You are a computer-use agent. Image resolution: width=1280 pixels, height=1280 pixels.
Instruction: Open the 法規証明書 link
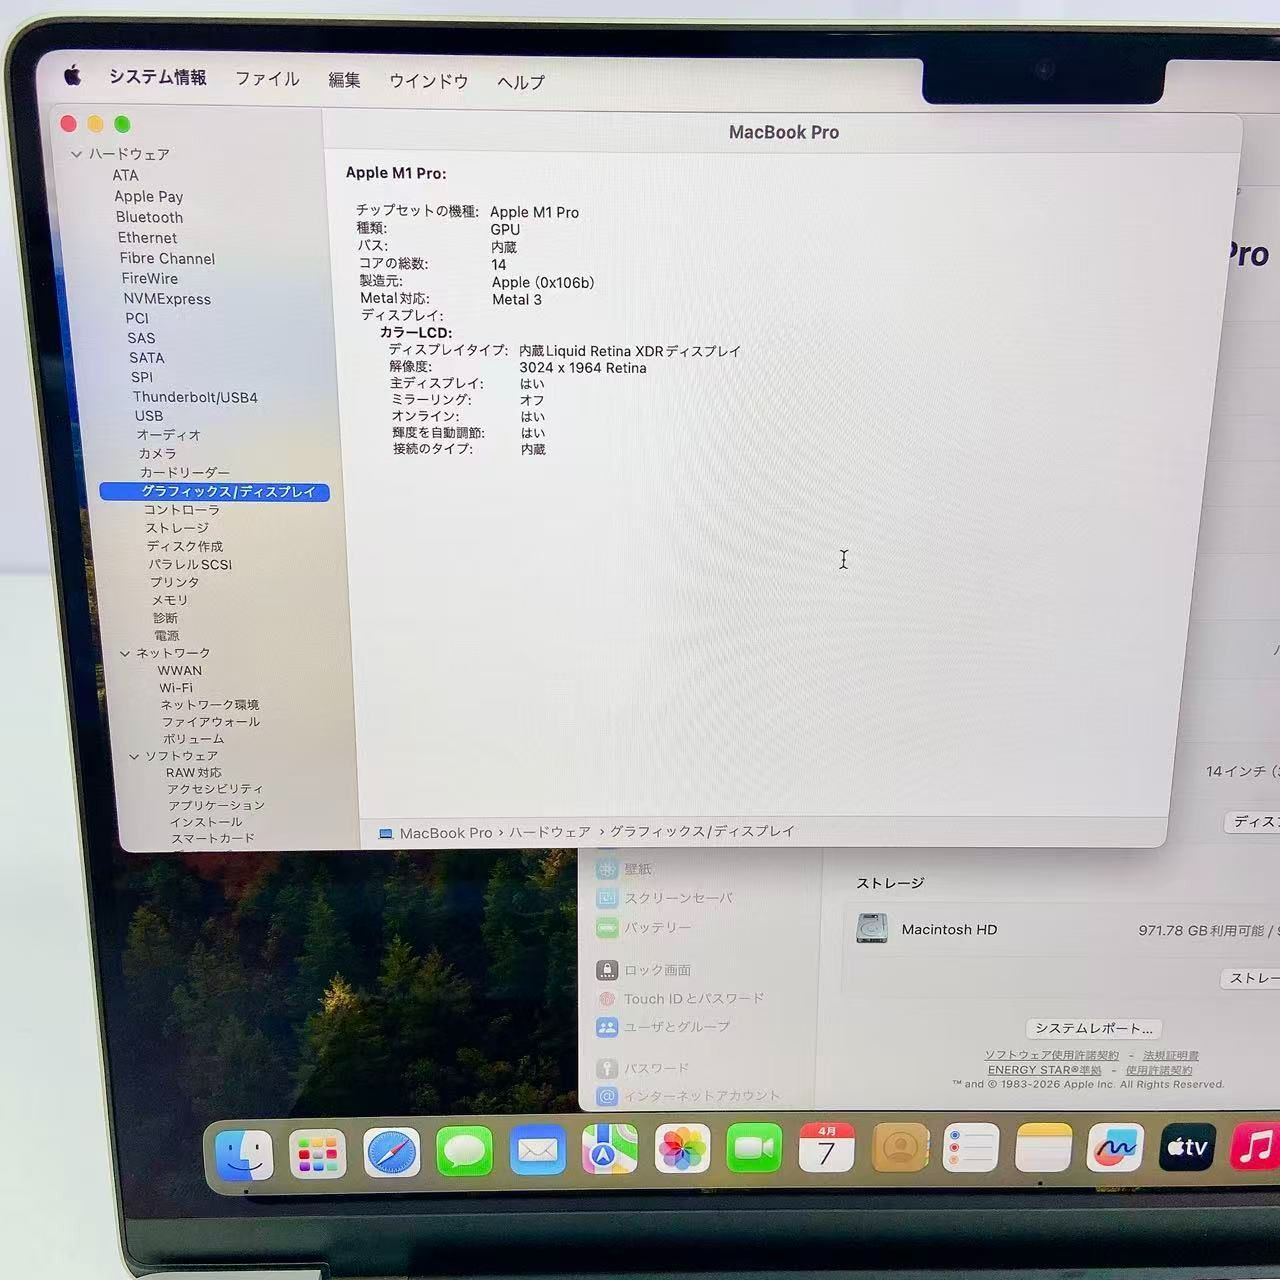[1171, 1055]
